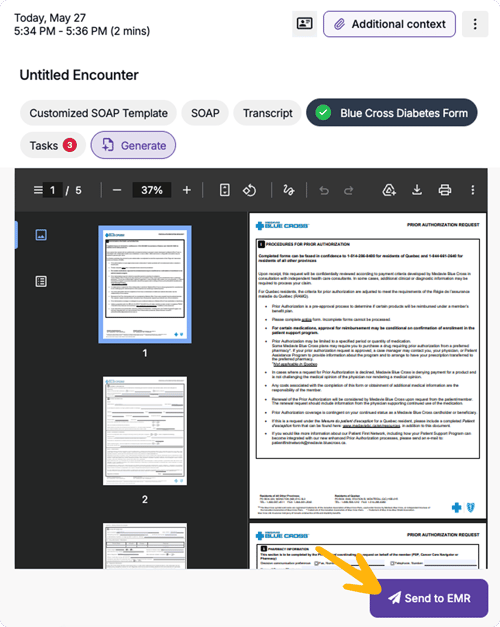
Task: Print the PDF document
Action: point(444,190)
